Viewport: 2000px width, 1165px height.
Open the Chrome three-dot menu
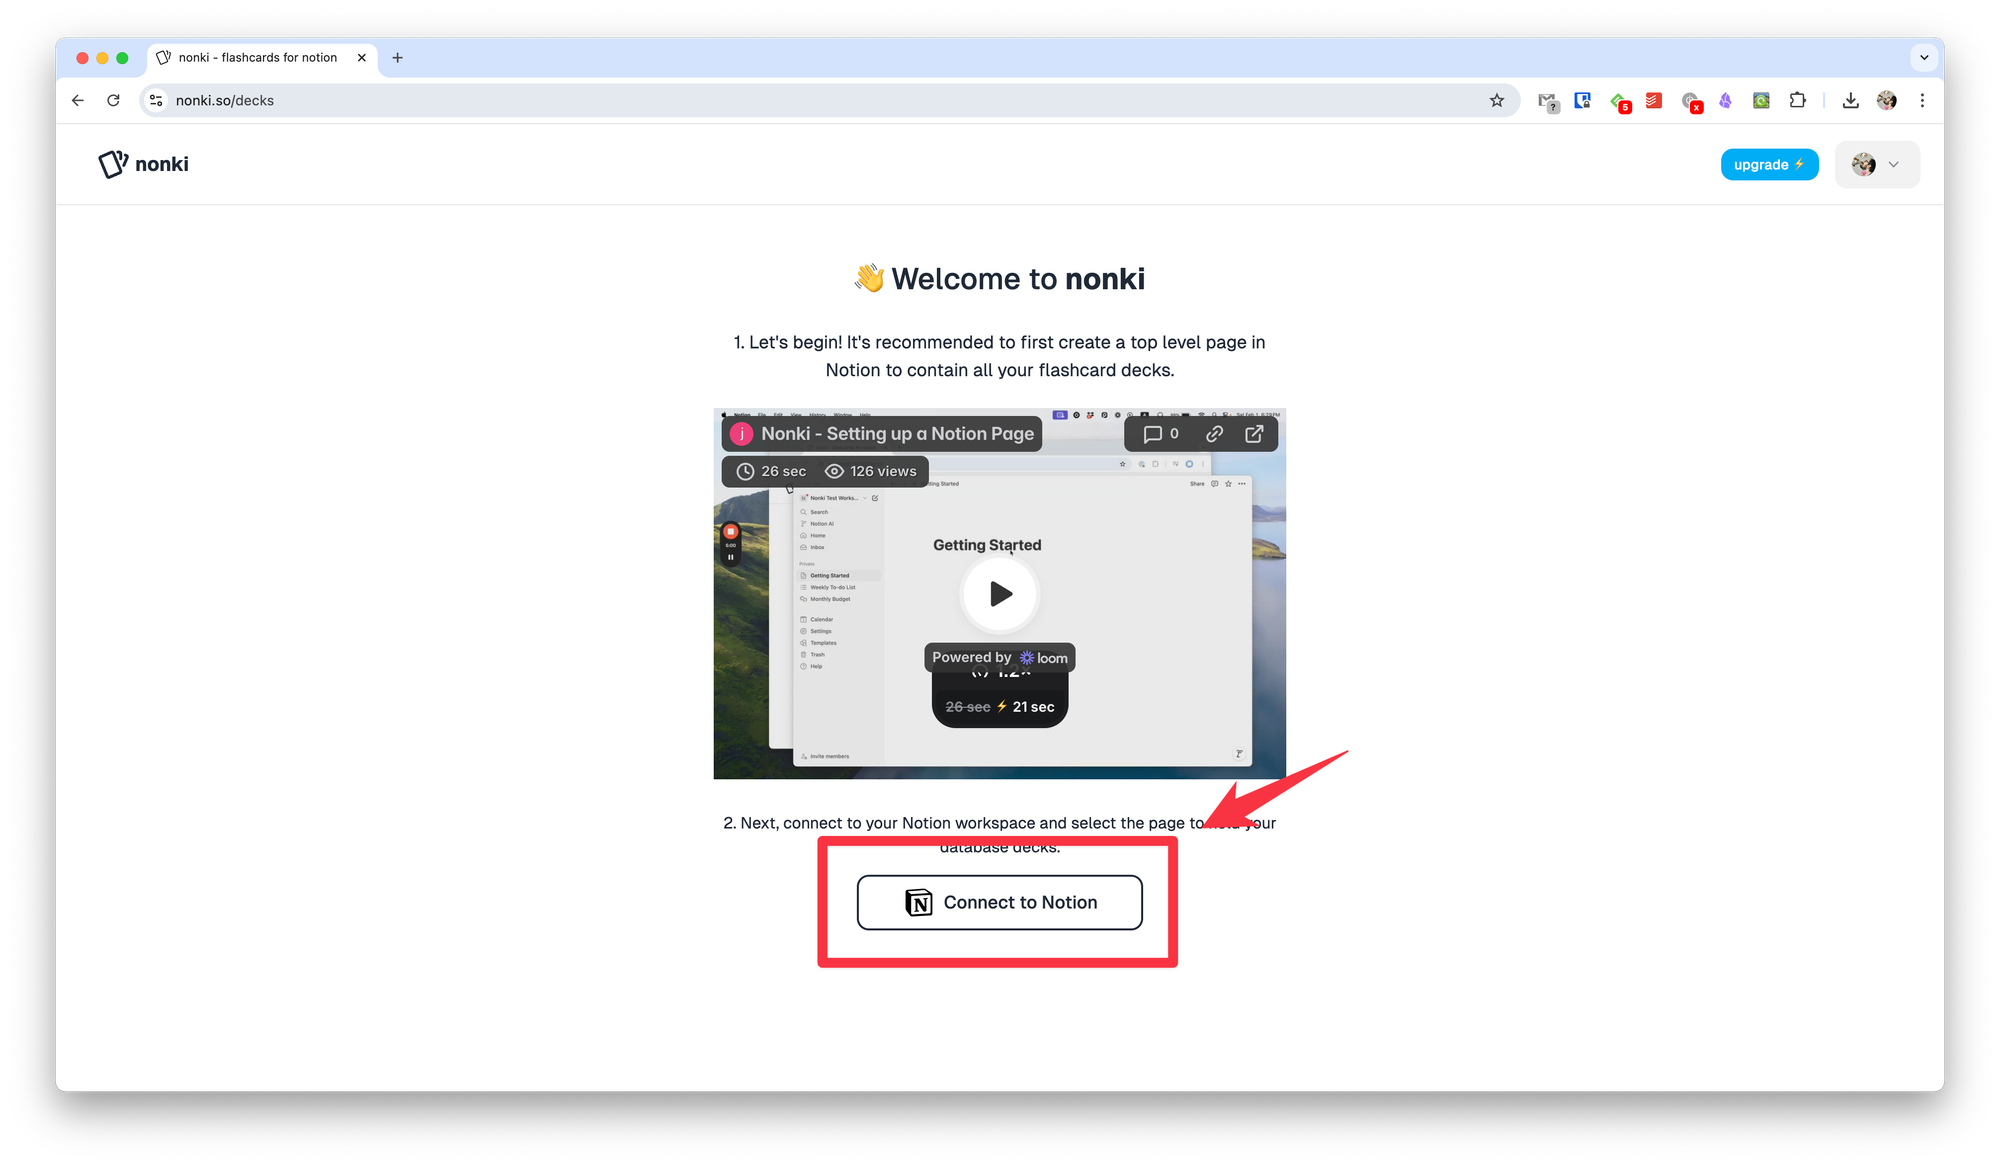(x=1922, y=100)
